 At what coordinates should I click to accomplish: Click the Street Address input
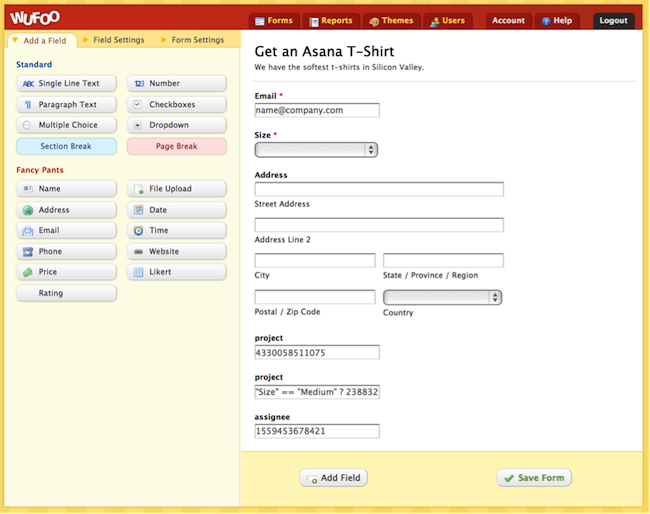[379, 189]
